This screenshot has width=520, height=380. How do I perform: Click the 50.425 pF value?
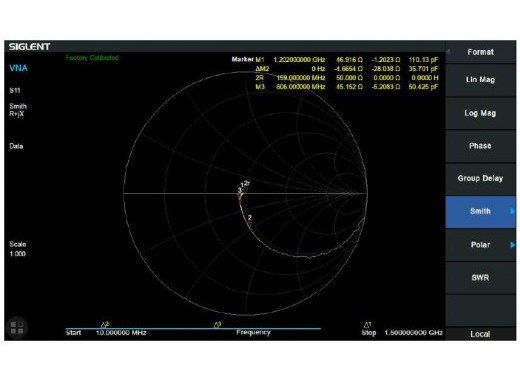click(423, 87)
